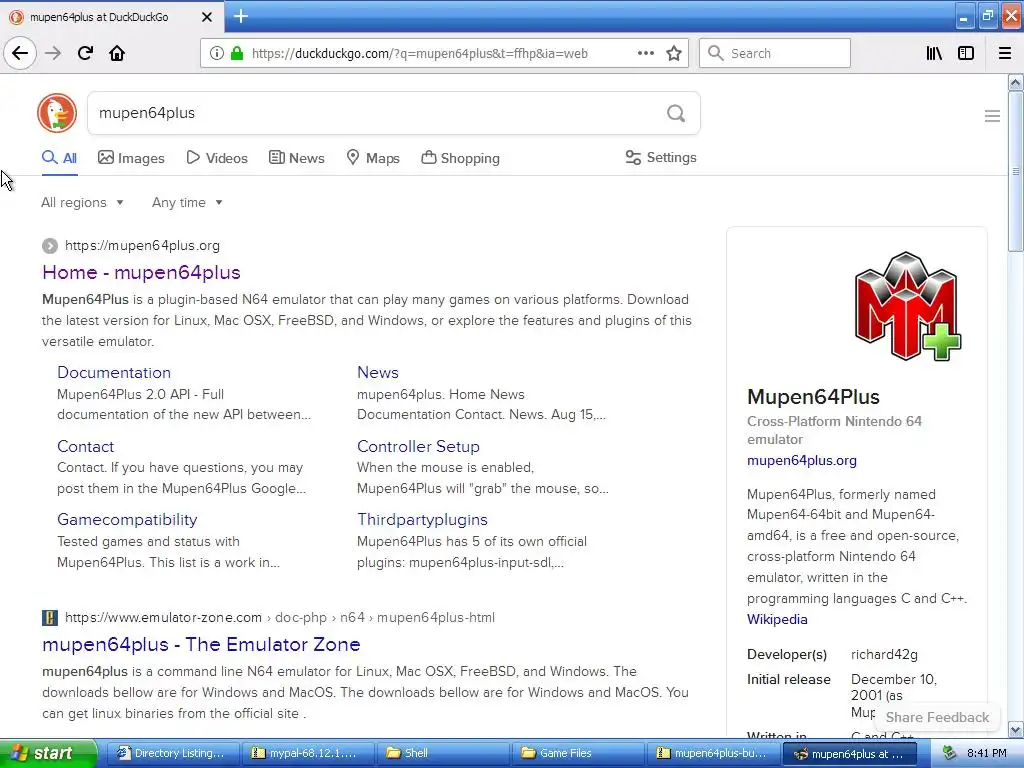Screen dimensions: 1024x768
Task: Open the Thirdpartyplugins sitelink
Action: coord(422,519)
